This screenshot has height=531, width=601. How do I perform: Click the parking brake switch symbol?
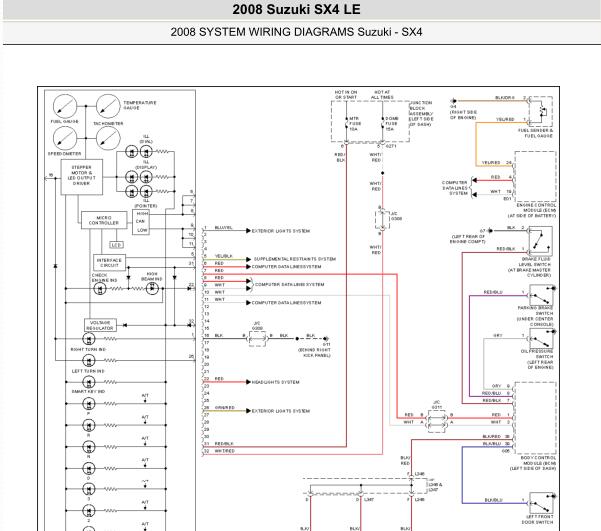pyautogui.click(x=541, y=295)
